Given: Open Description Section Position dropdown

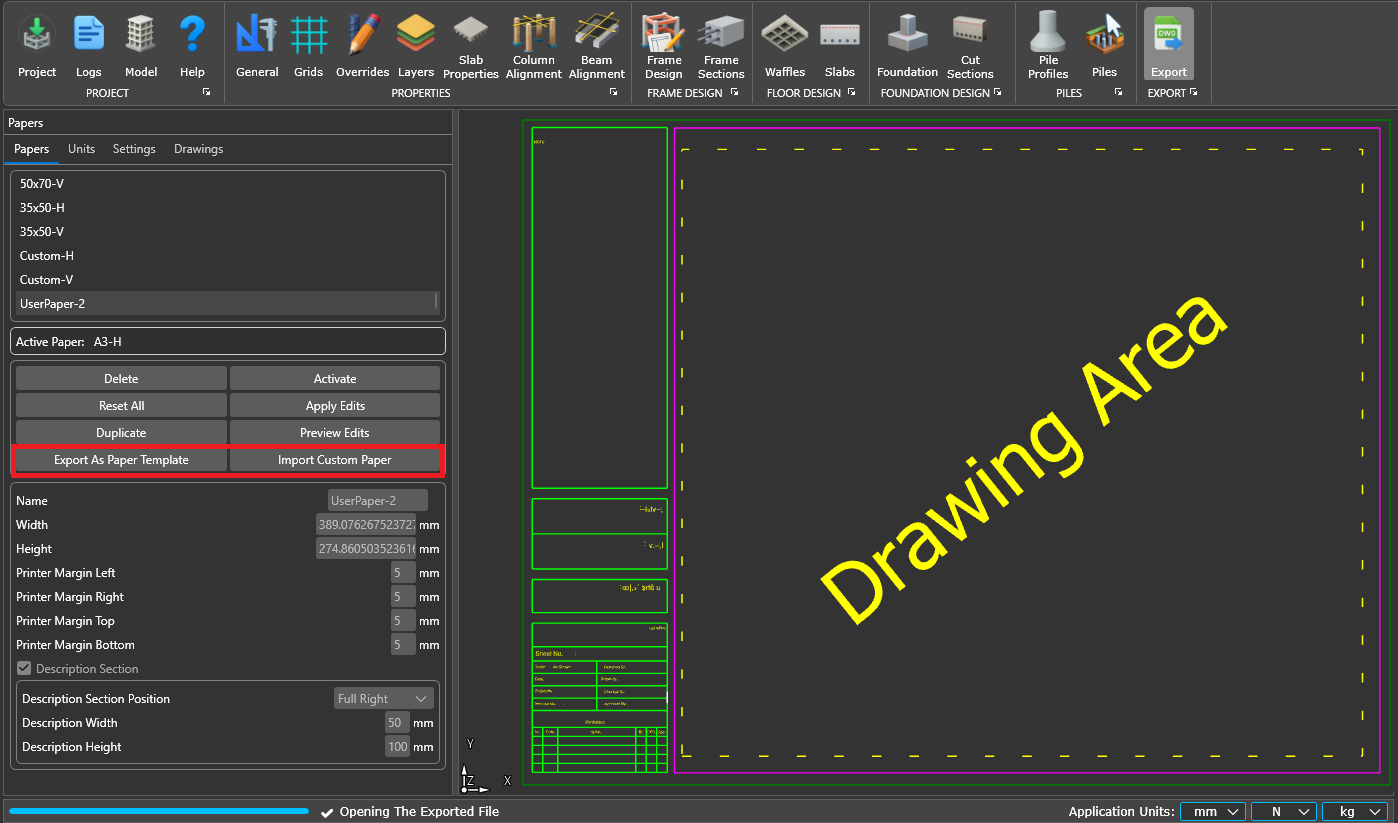Looking at the screenshot, I should pos(383,699).
